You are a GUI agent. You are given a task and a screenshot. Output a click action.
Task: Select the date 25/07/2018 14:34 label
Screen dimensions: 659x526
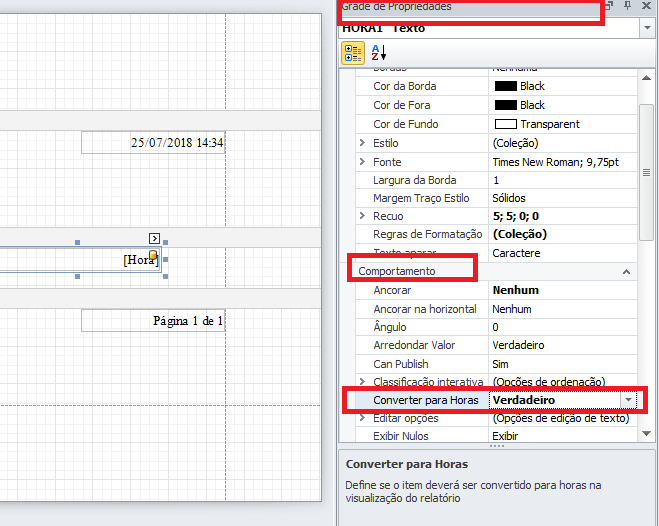click(x=153, y=143)
